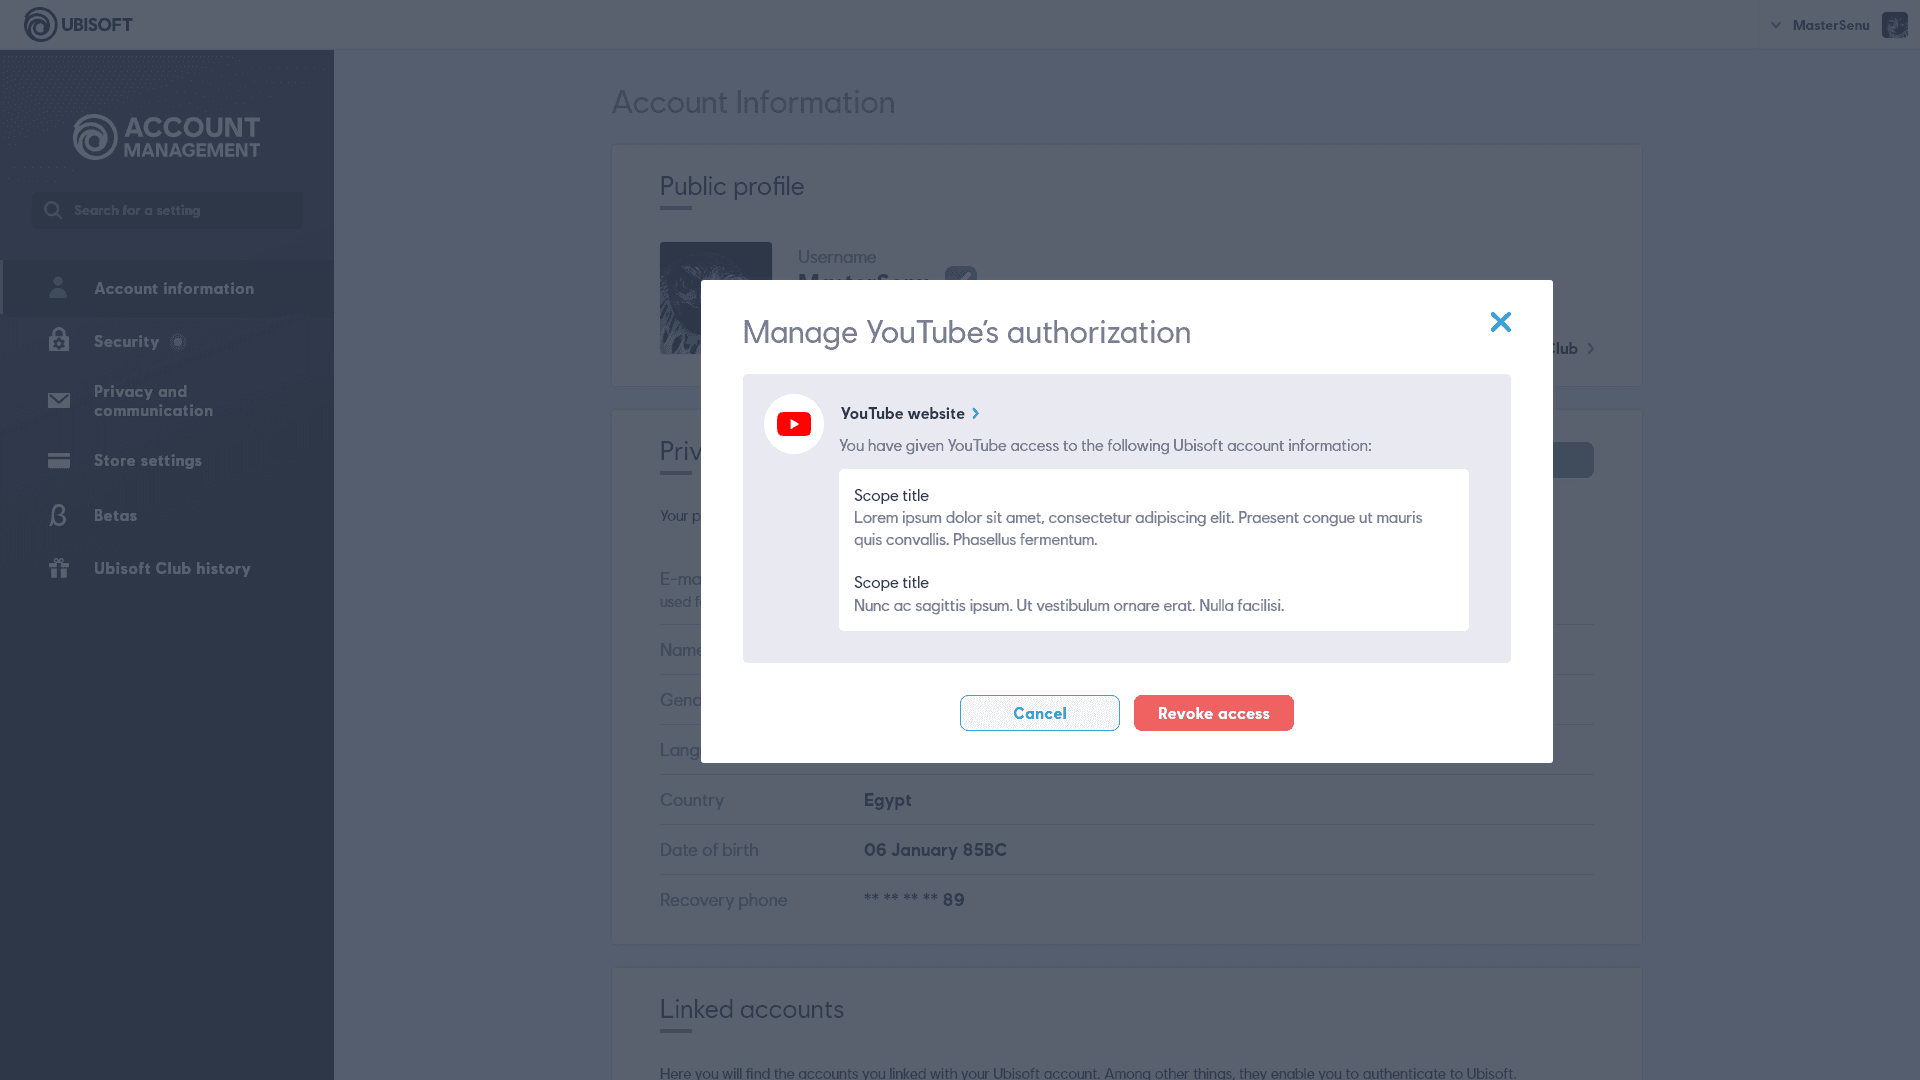Click the Store settings card icon
This screenshot has width=1920, height=1080.
click(x=58, y=461)
